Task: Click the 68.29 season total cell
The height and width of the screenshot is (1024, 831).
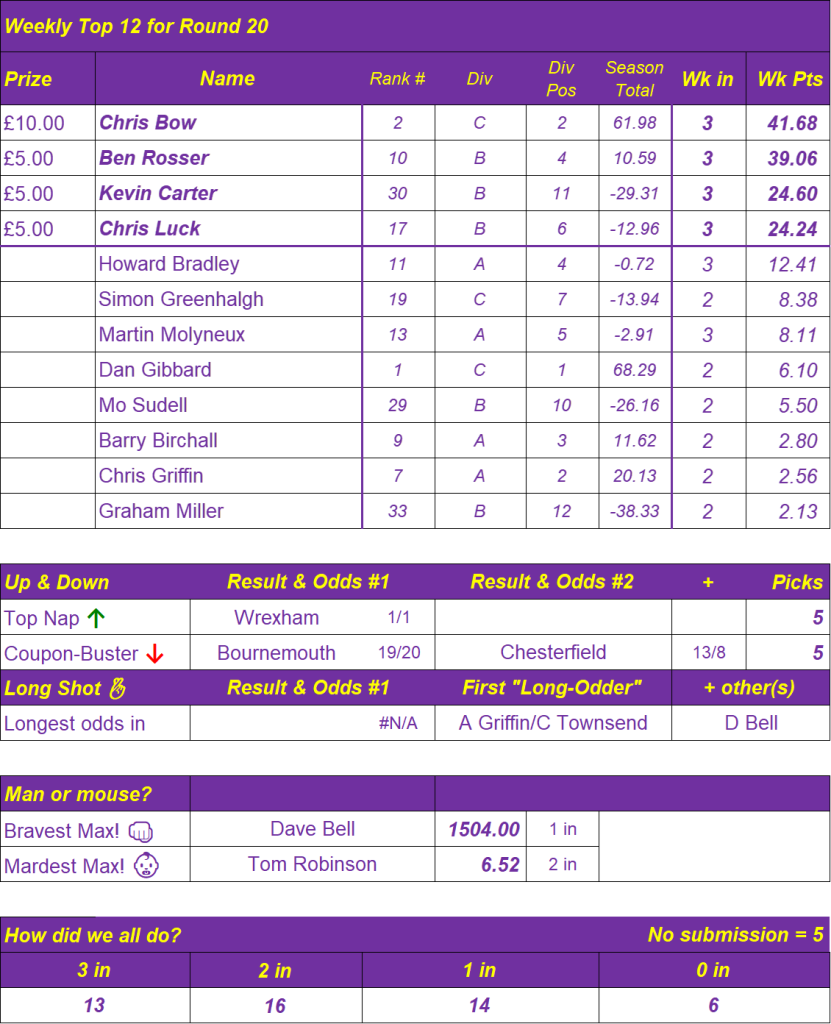Action: (x=635, y=370)
